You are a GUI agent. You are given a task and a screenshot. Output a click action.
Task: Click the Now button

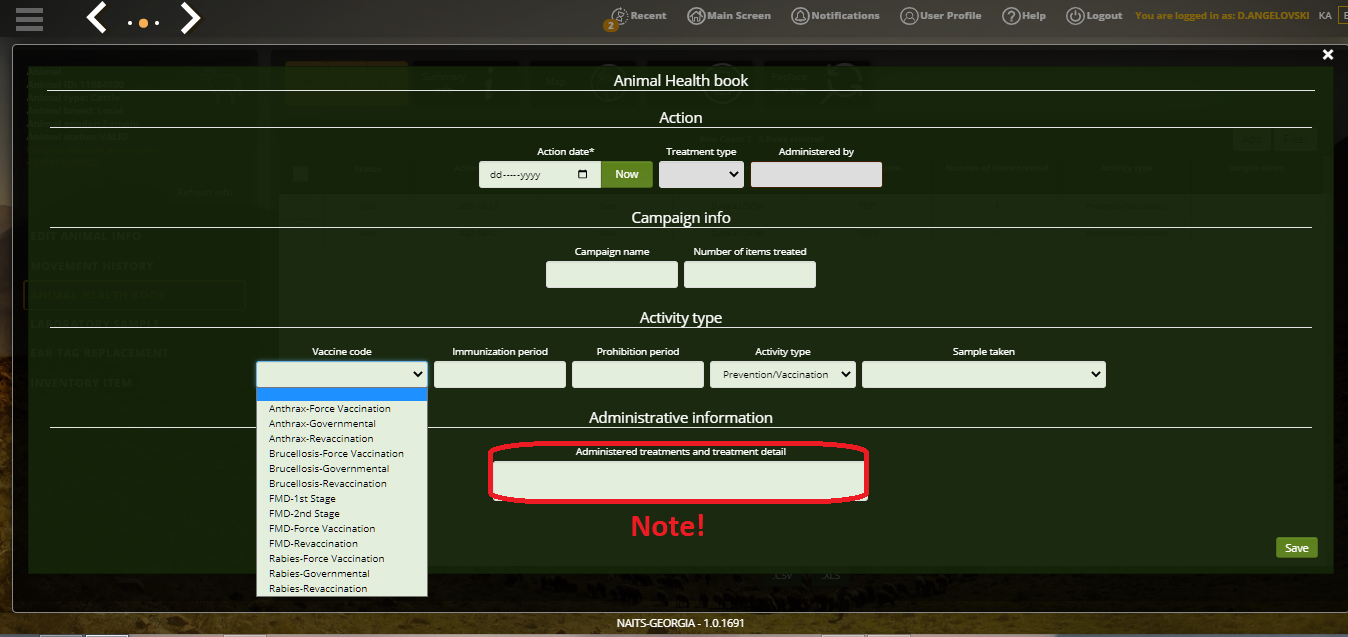coord(627,174)
